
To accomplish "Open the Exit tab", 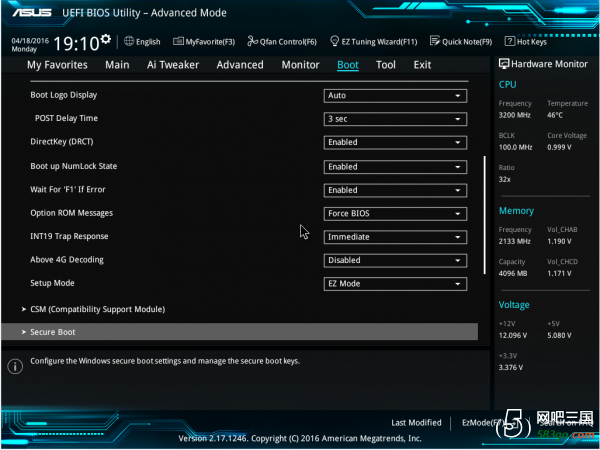I will pyautogui.click(x=422, y=65).
